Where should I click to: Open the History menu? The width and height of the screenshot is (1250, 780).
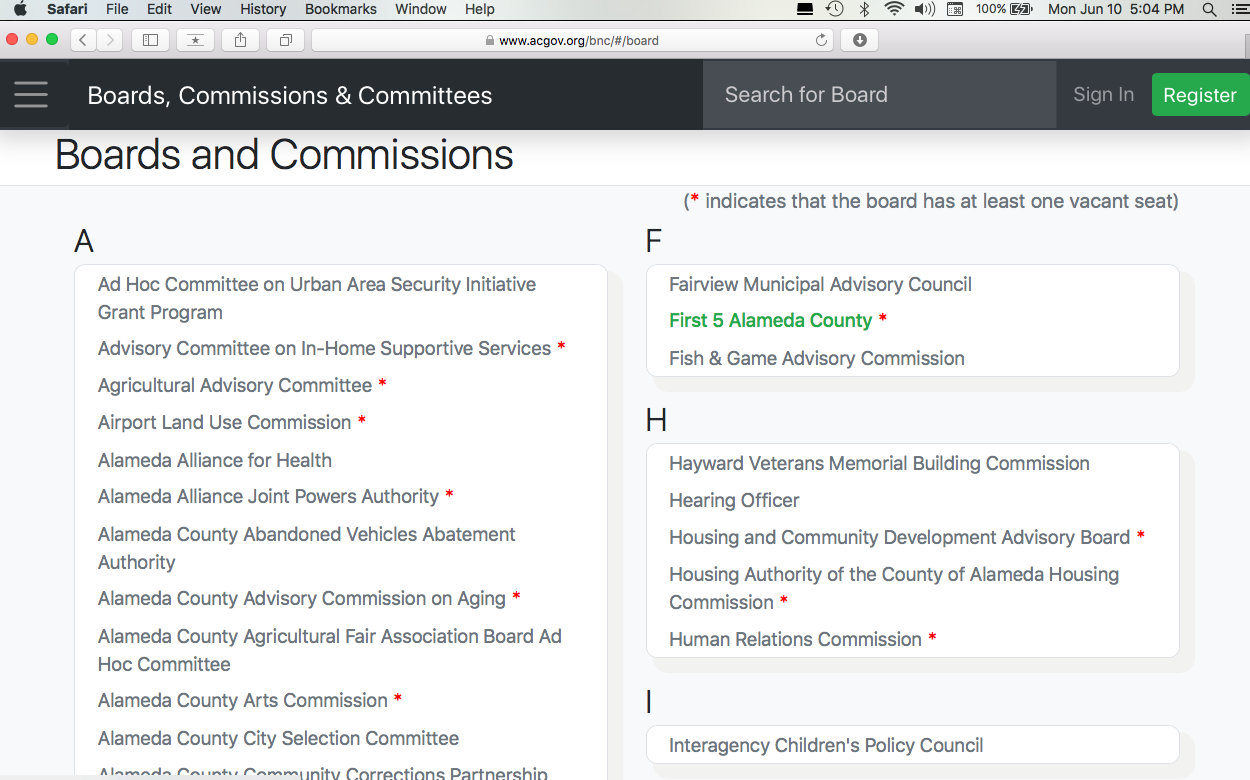(263, 9)
